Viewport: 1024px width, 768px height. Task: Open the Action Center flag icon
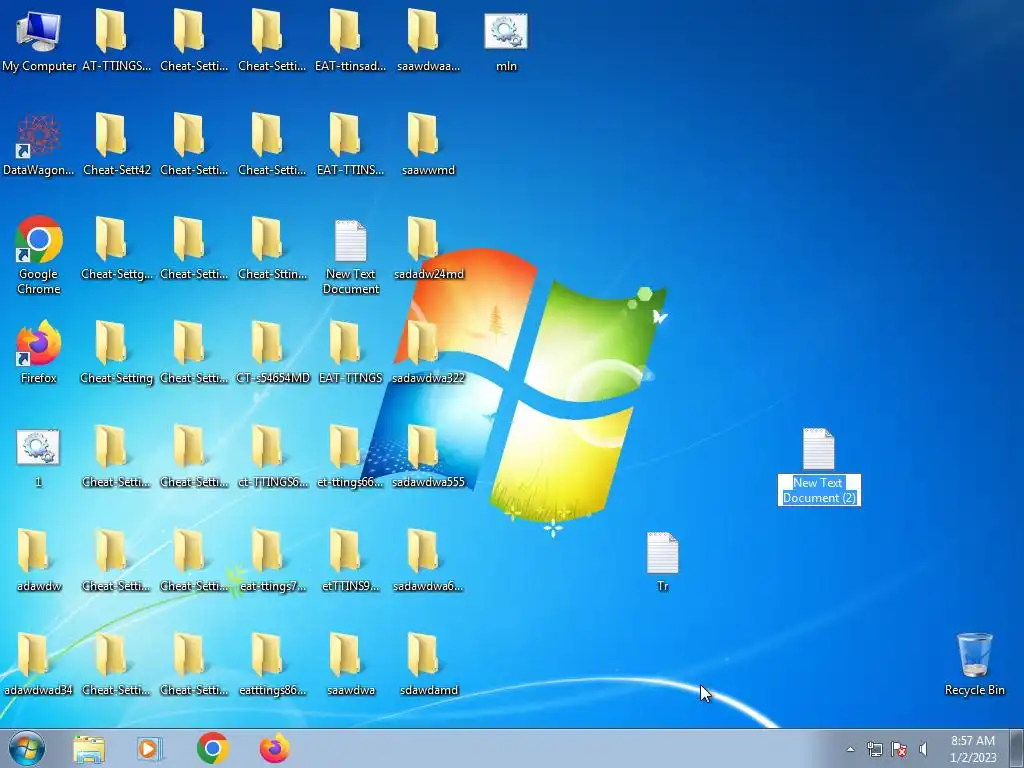pos(899,749)
